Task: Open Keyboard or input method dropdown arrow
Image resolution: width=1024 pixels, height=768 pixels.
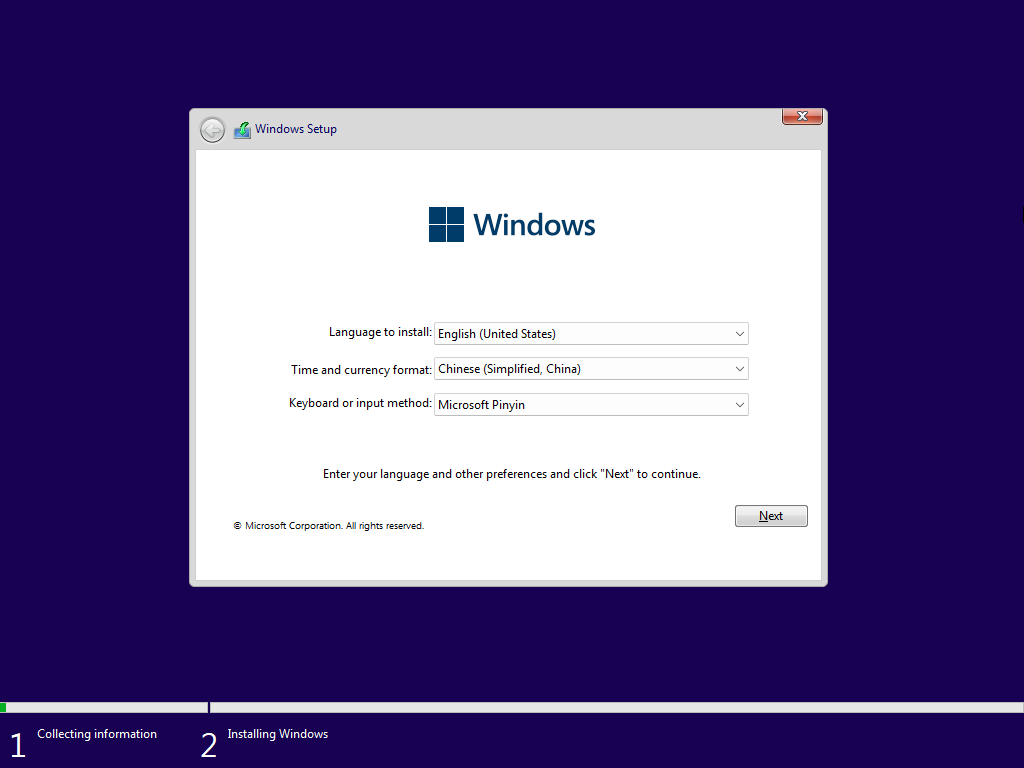Action: pos(739,405)
